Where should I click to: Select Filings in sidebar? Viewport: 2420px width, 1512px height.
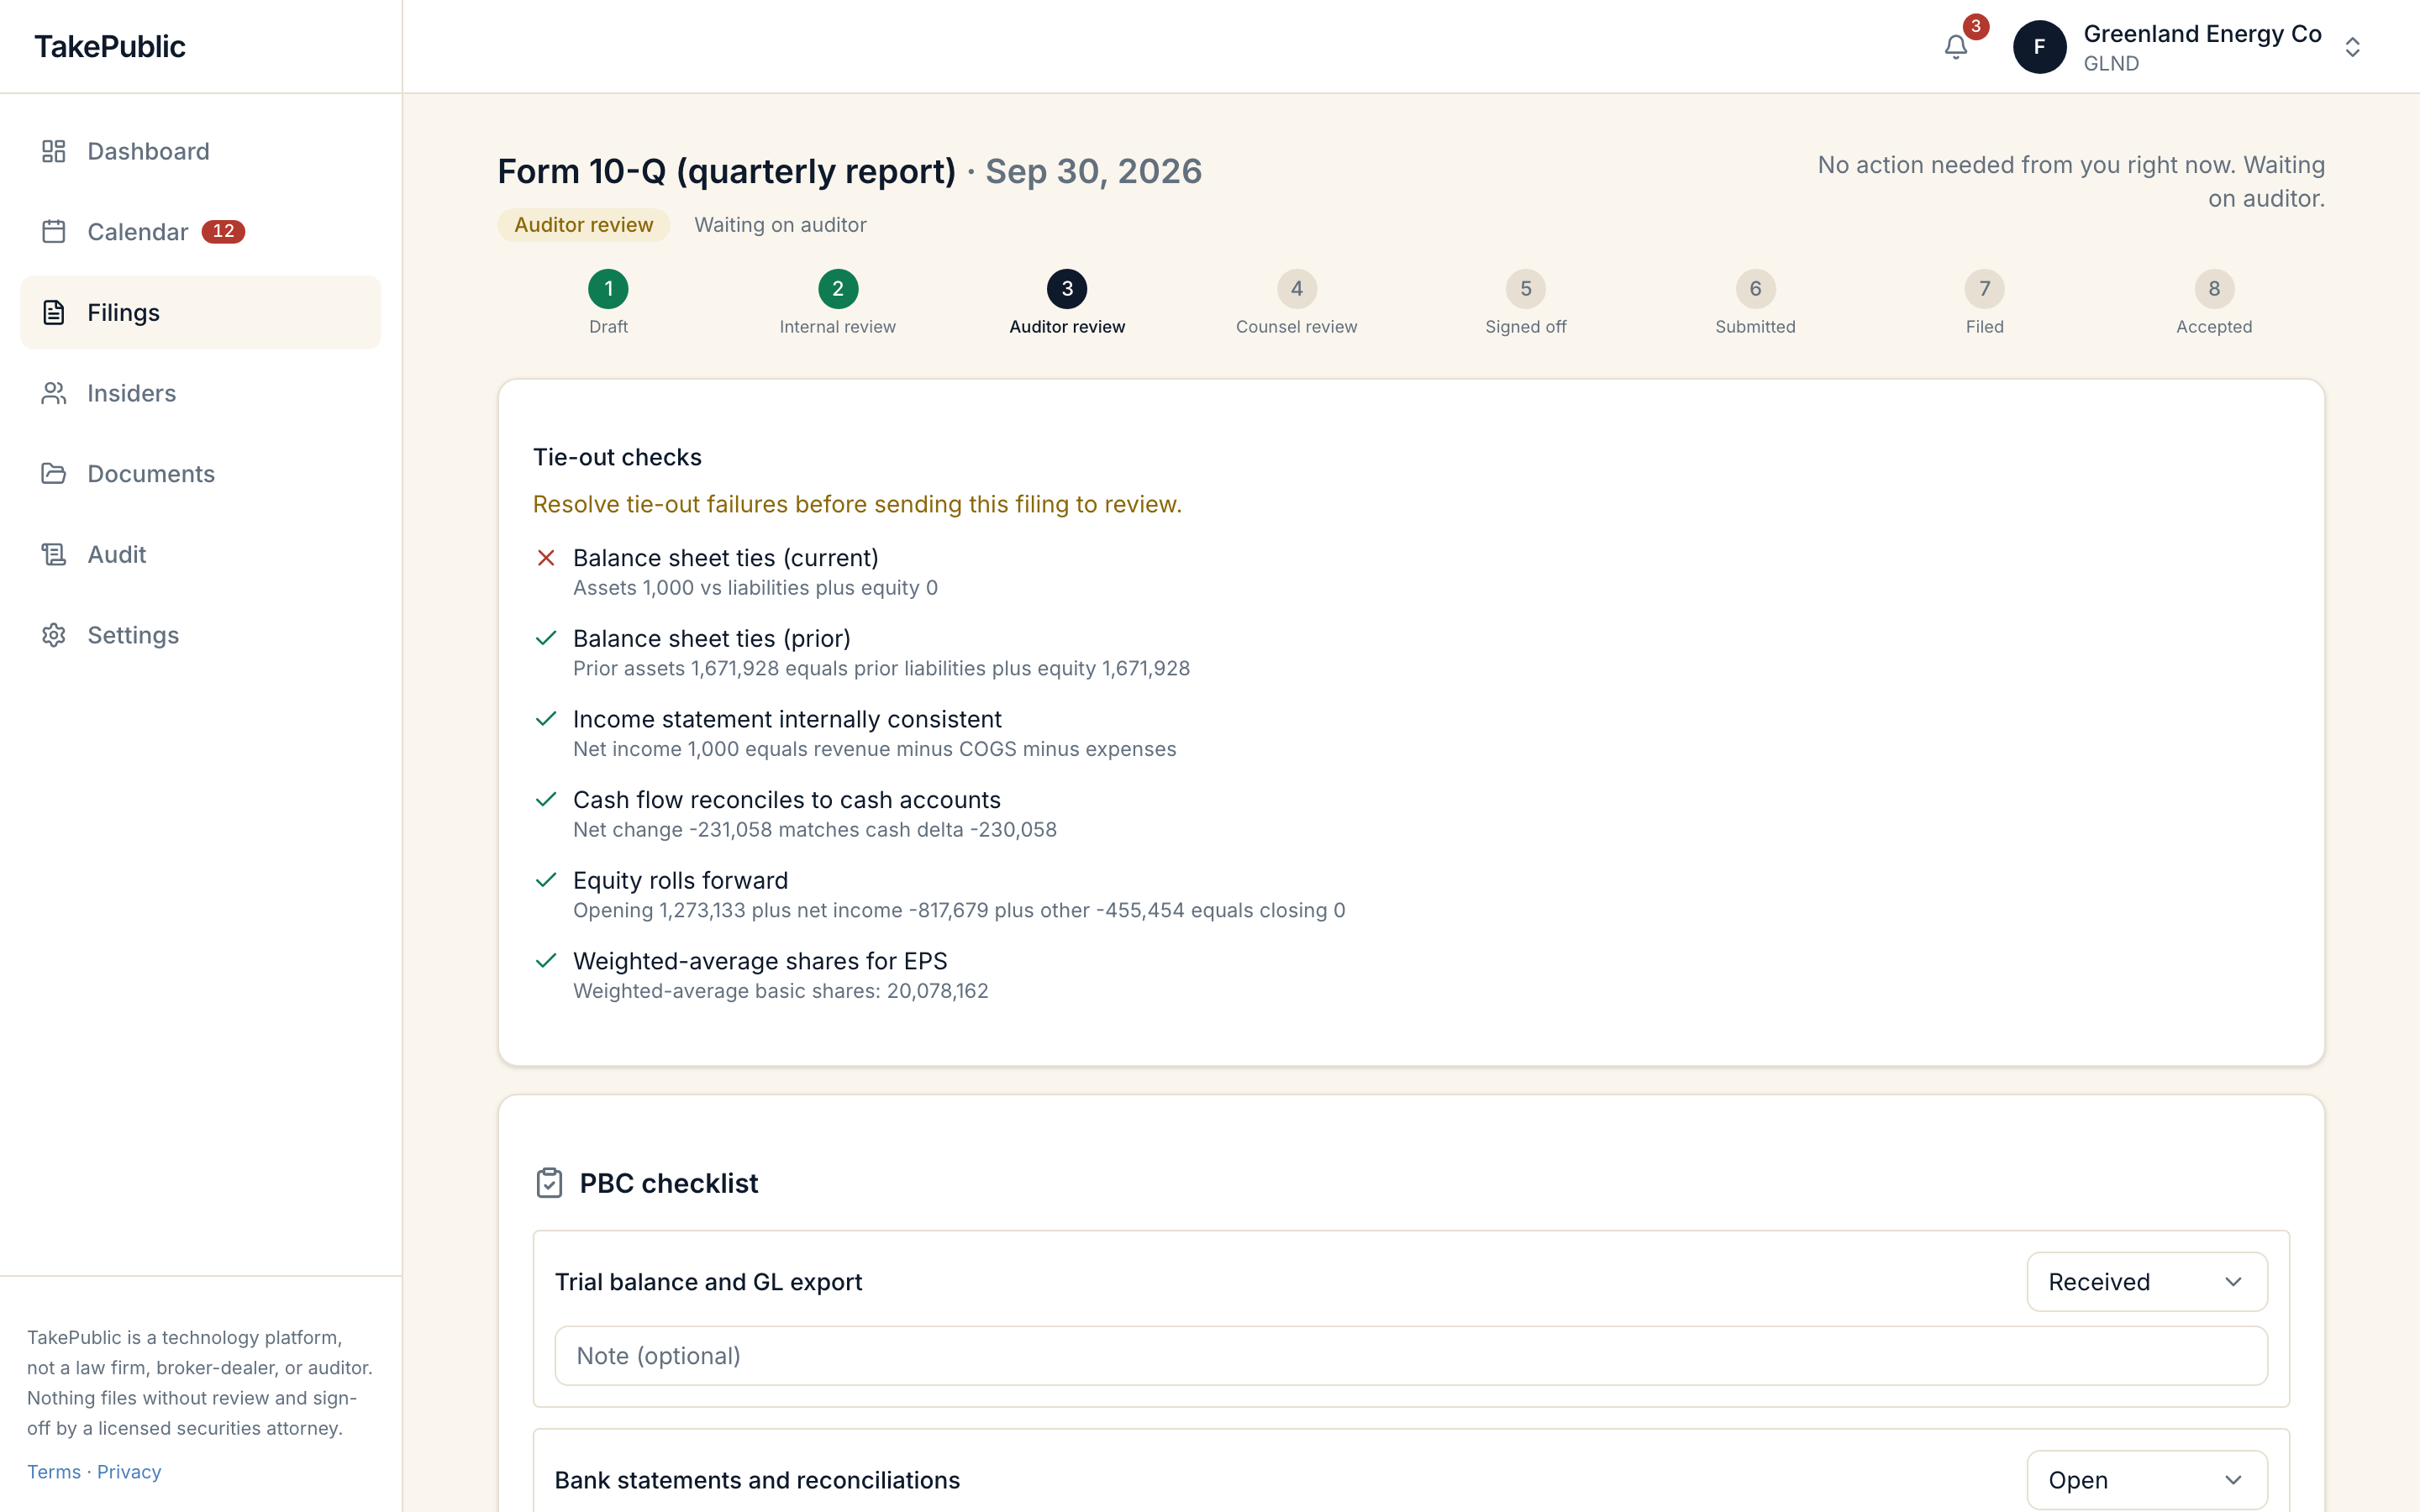[200, 312]
